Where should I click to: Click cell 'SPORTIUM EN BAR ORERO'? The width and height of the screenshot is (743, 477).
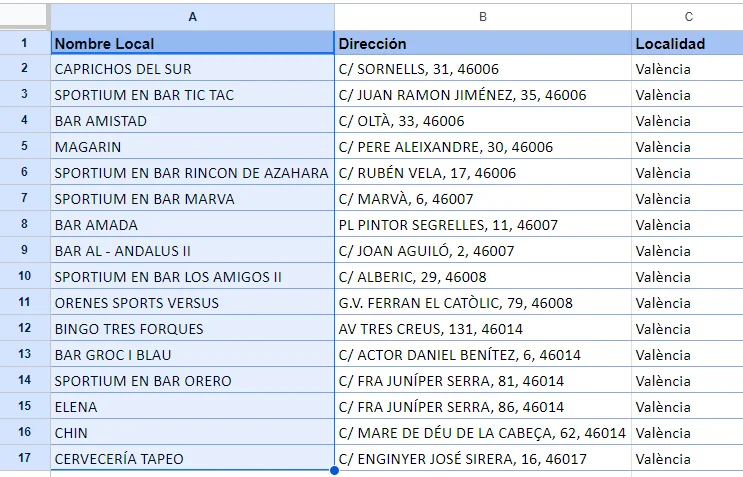[192, 381]
